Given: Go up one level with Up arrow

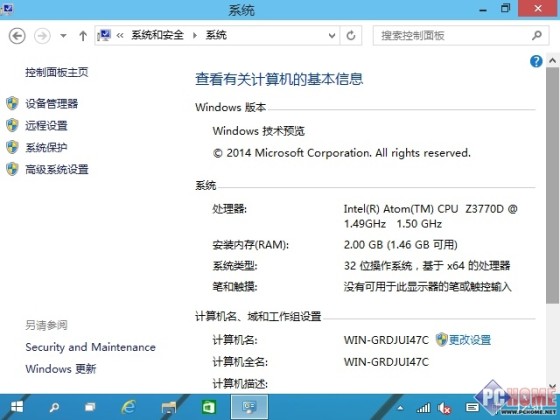Looking at the screenshot, I should coord(83,36).
